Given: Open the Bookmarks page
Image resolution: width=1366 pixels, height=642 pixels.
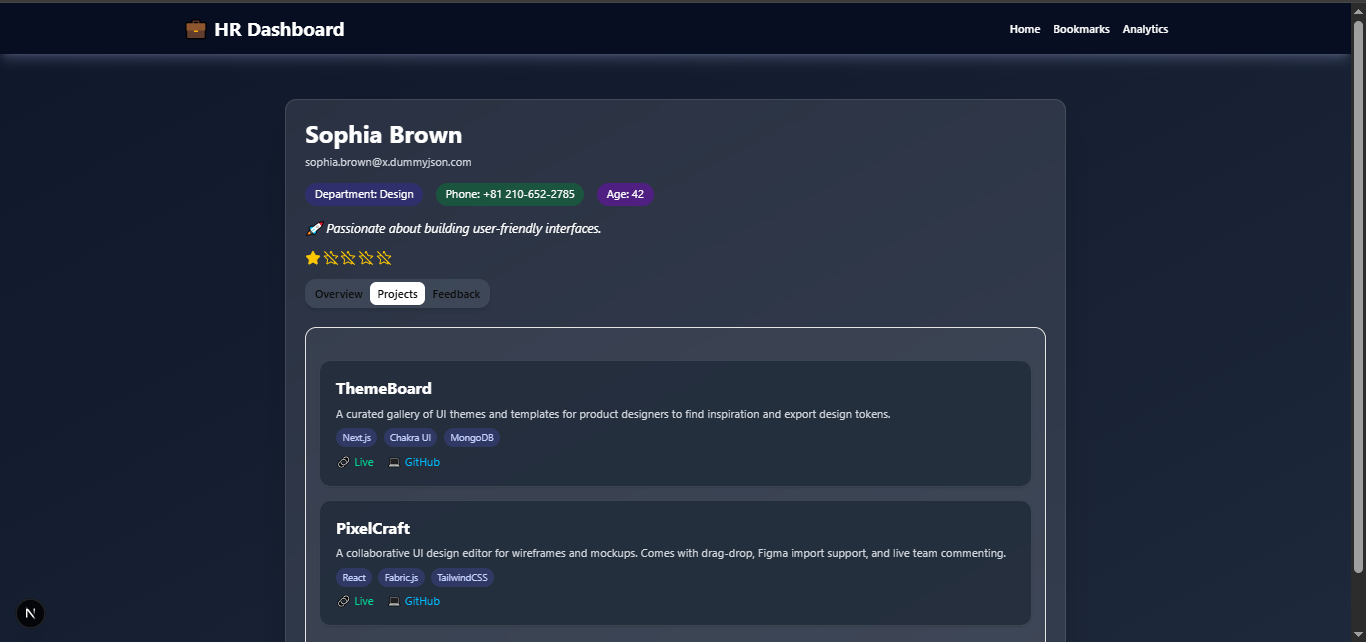Looking at the screenshot, I should click(x=1081, y=29).
